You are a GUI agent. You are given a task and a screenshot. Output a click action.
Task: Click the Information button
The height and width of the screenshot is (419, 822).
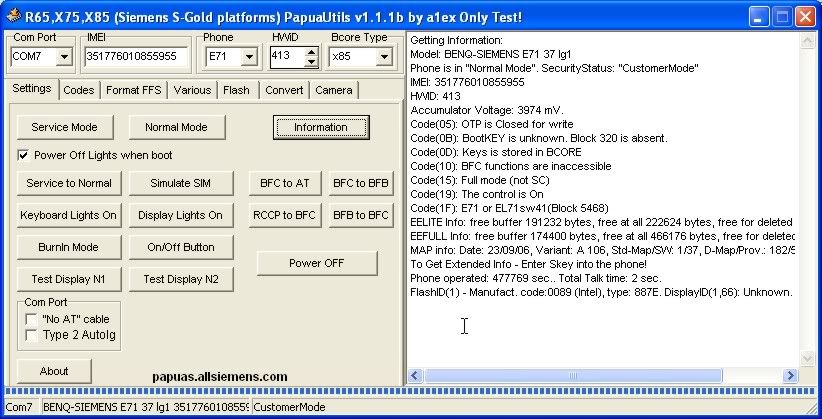[321, 127]
